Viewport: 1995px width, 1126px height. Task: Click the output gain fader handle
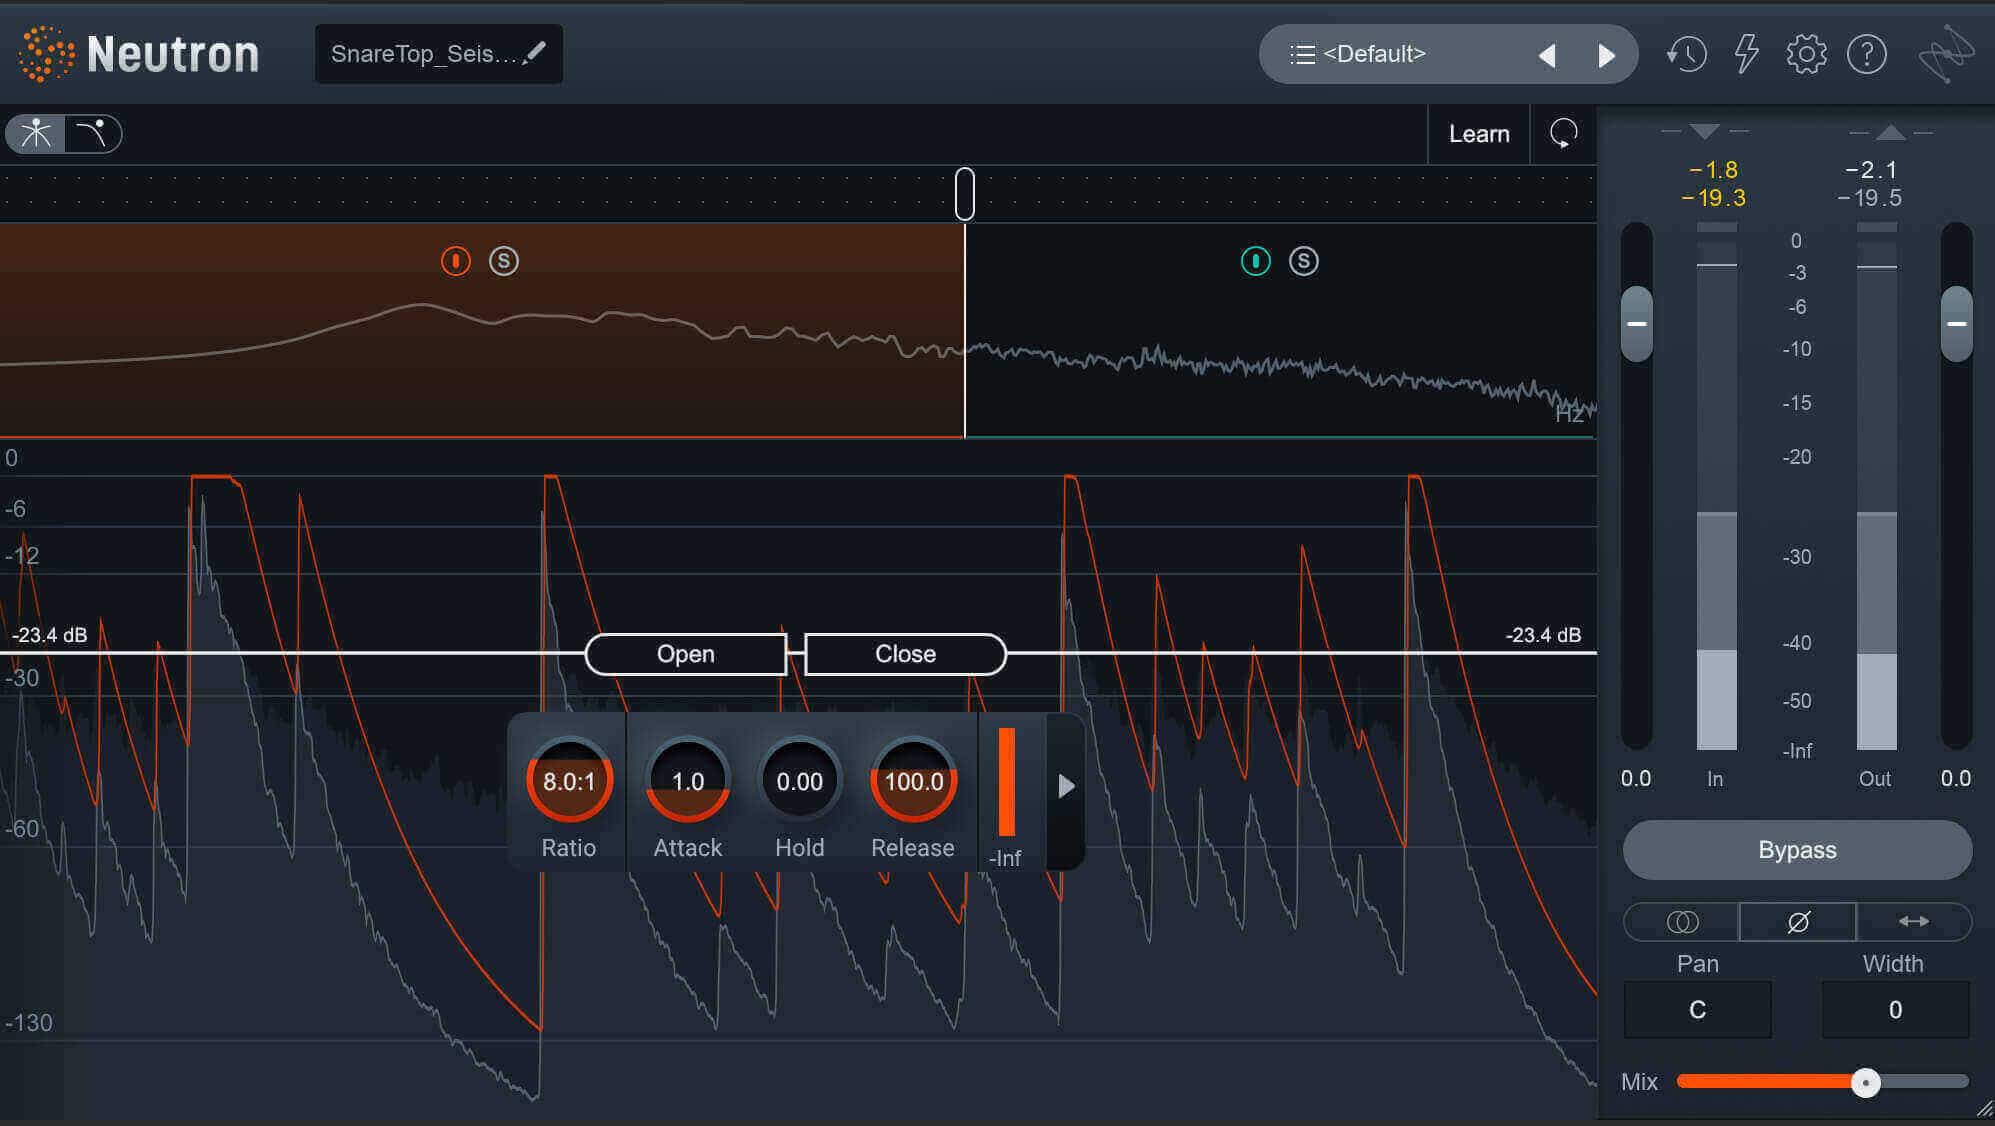coord(1957,324)
